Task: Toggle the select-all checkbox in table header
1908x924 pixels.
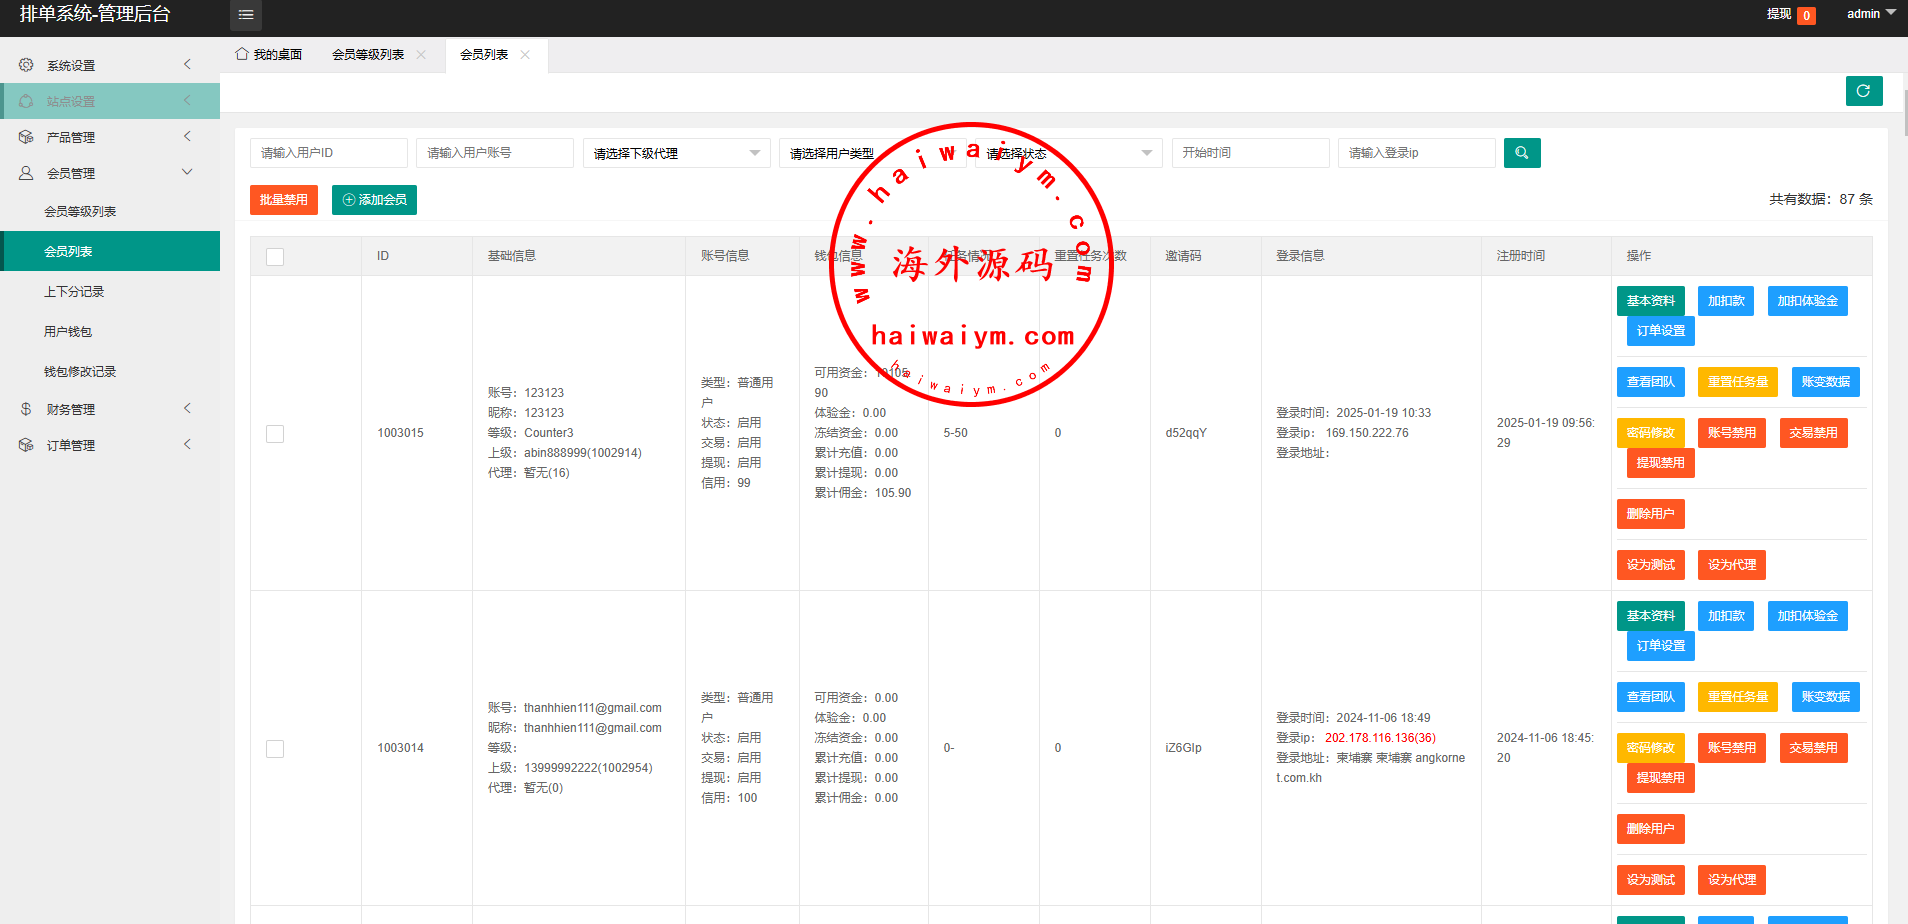Action: [x=275, y=257]
